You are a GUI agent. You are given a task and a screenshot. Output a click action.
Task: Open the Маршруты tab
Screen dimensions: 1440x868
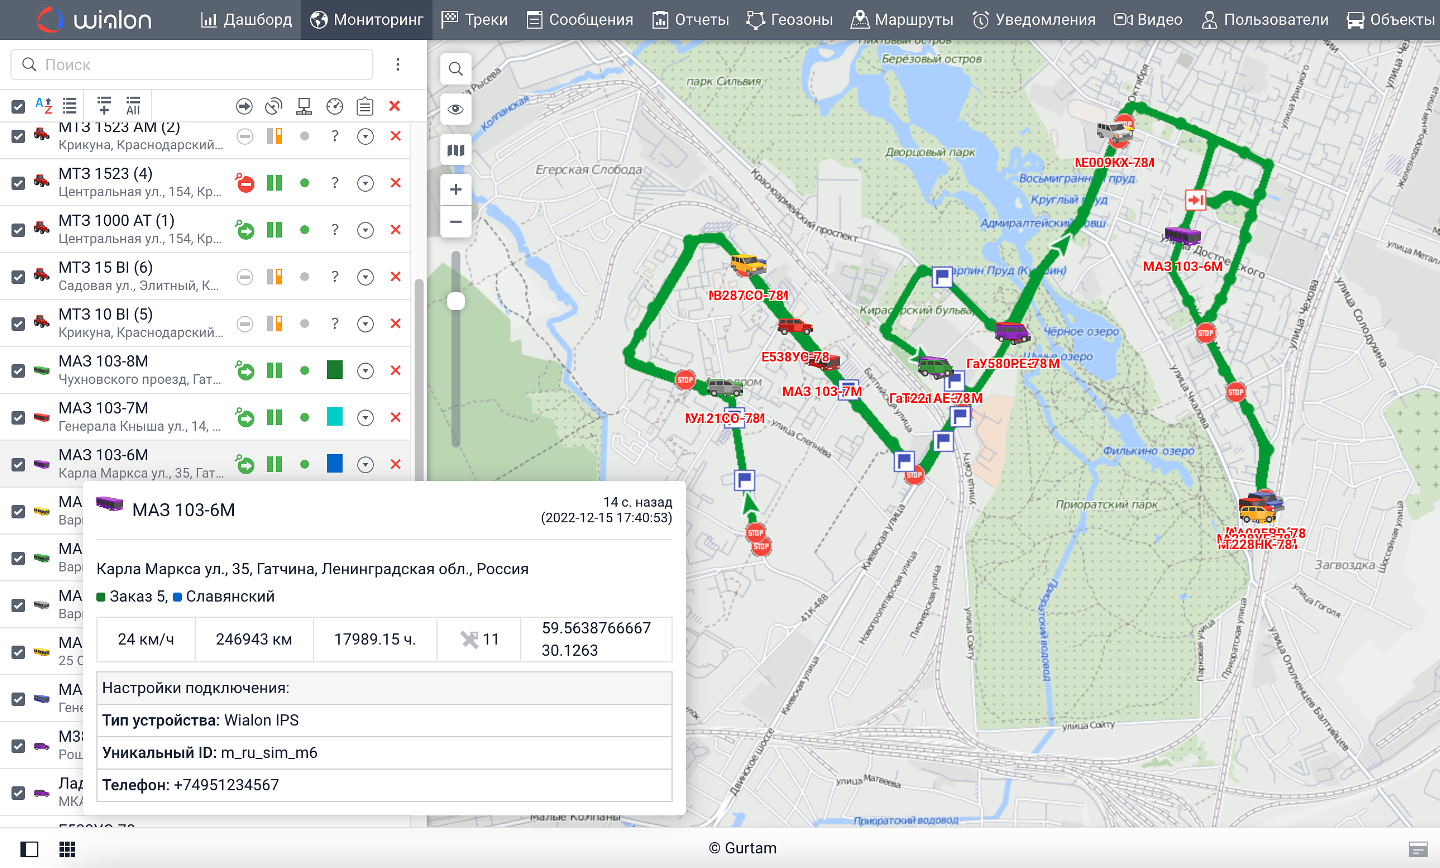click(x=902, y=20)
